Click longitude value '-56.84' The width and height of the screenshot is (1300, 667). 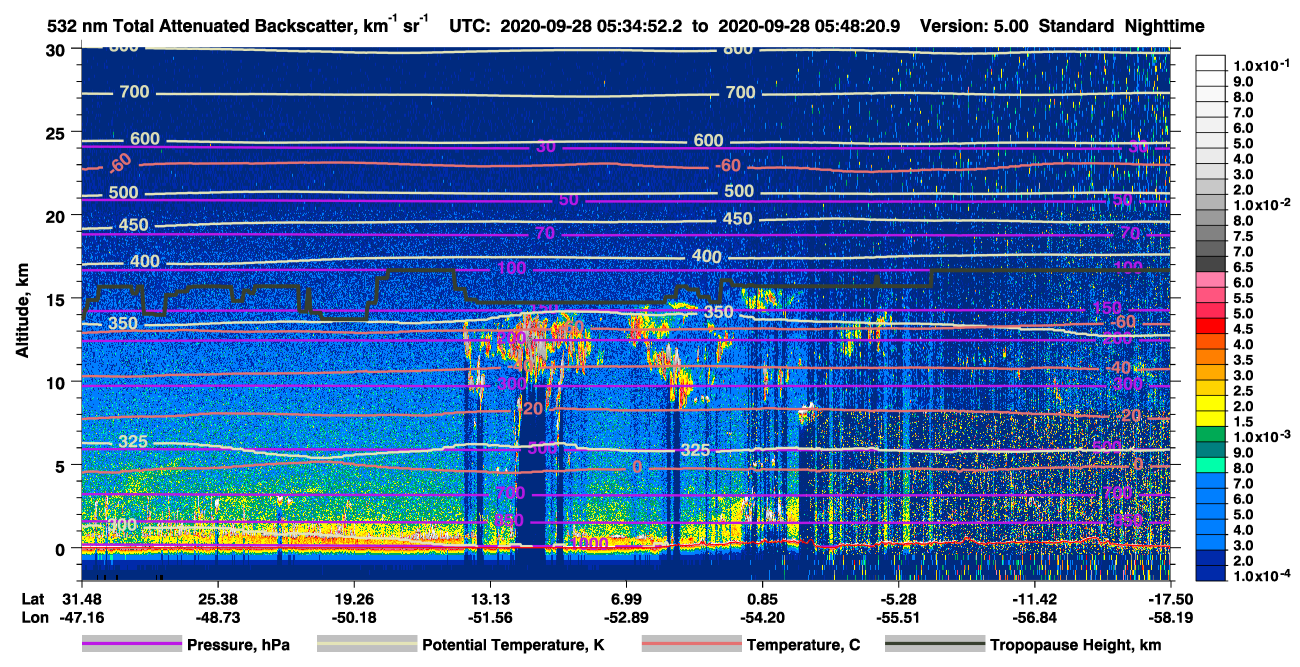click(x=1035, y=617)
